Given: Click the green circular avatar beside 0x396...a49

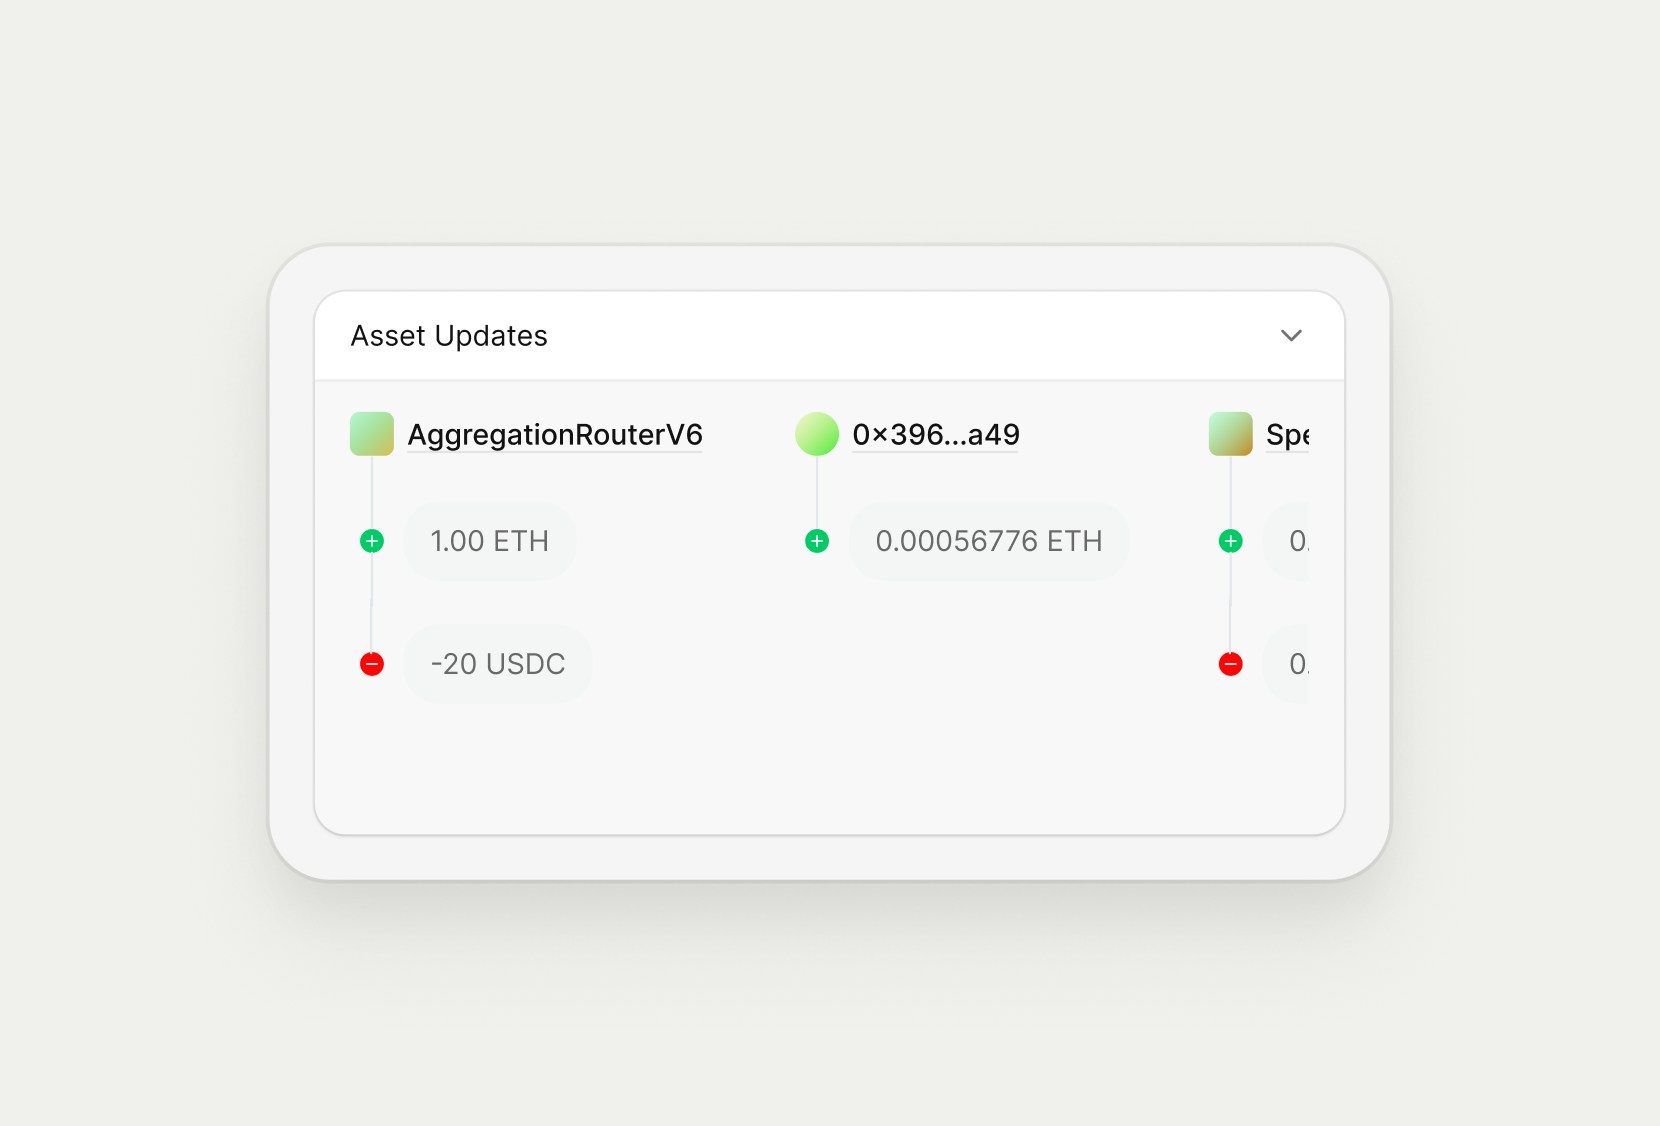Looking at the screenshot, I should point(817,434).
